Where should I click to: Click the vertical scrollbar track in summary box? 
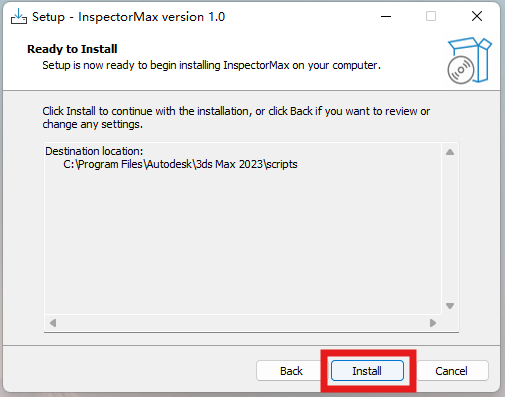[x=450, y=229]
